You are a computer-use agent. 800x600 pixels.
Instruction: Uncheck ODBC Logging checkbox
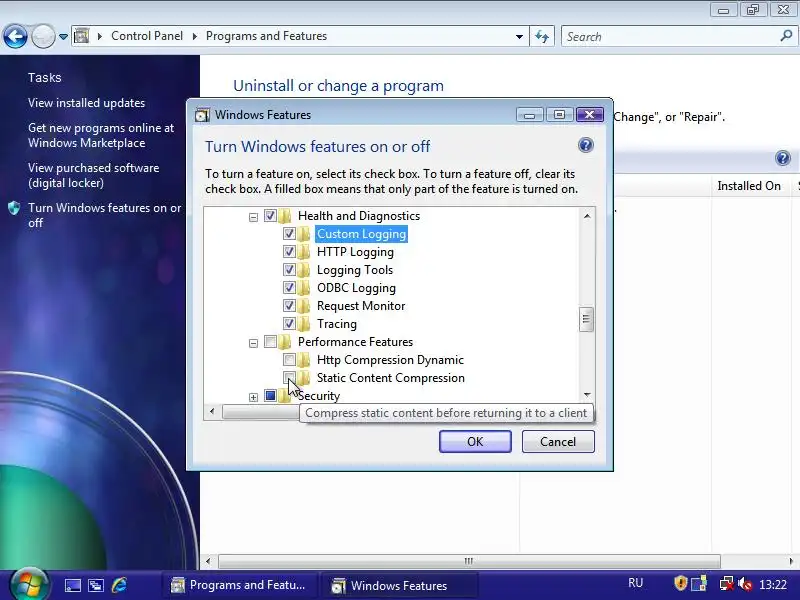click(x=289, y=287)
